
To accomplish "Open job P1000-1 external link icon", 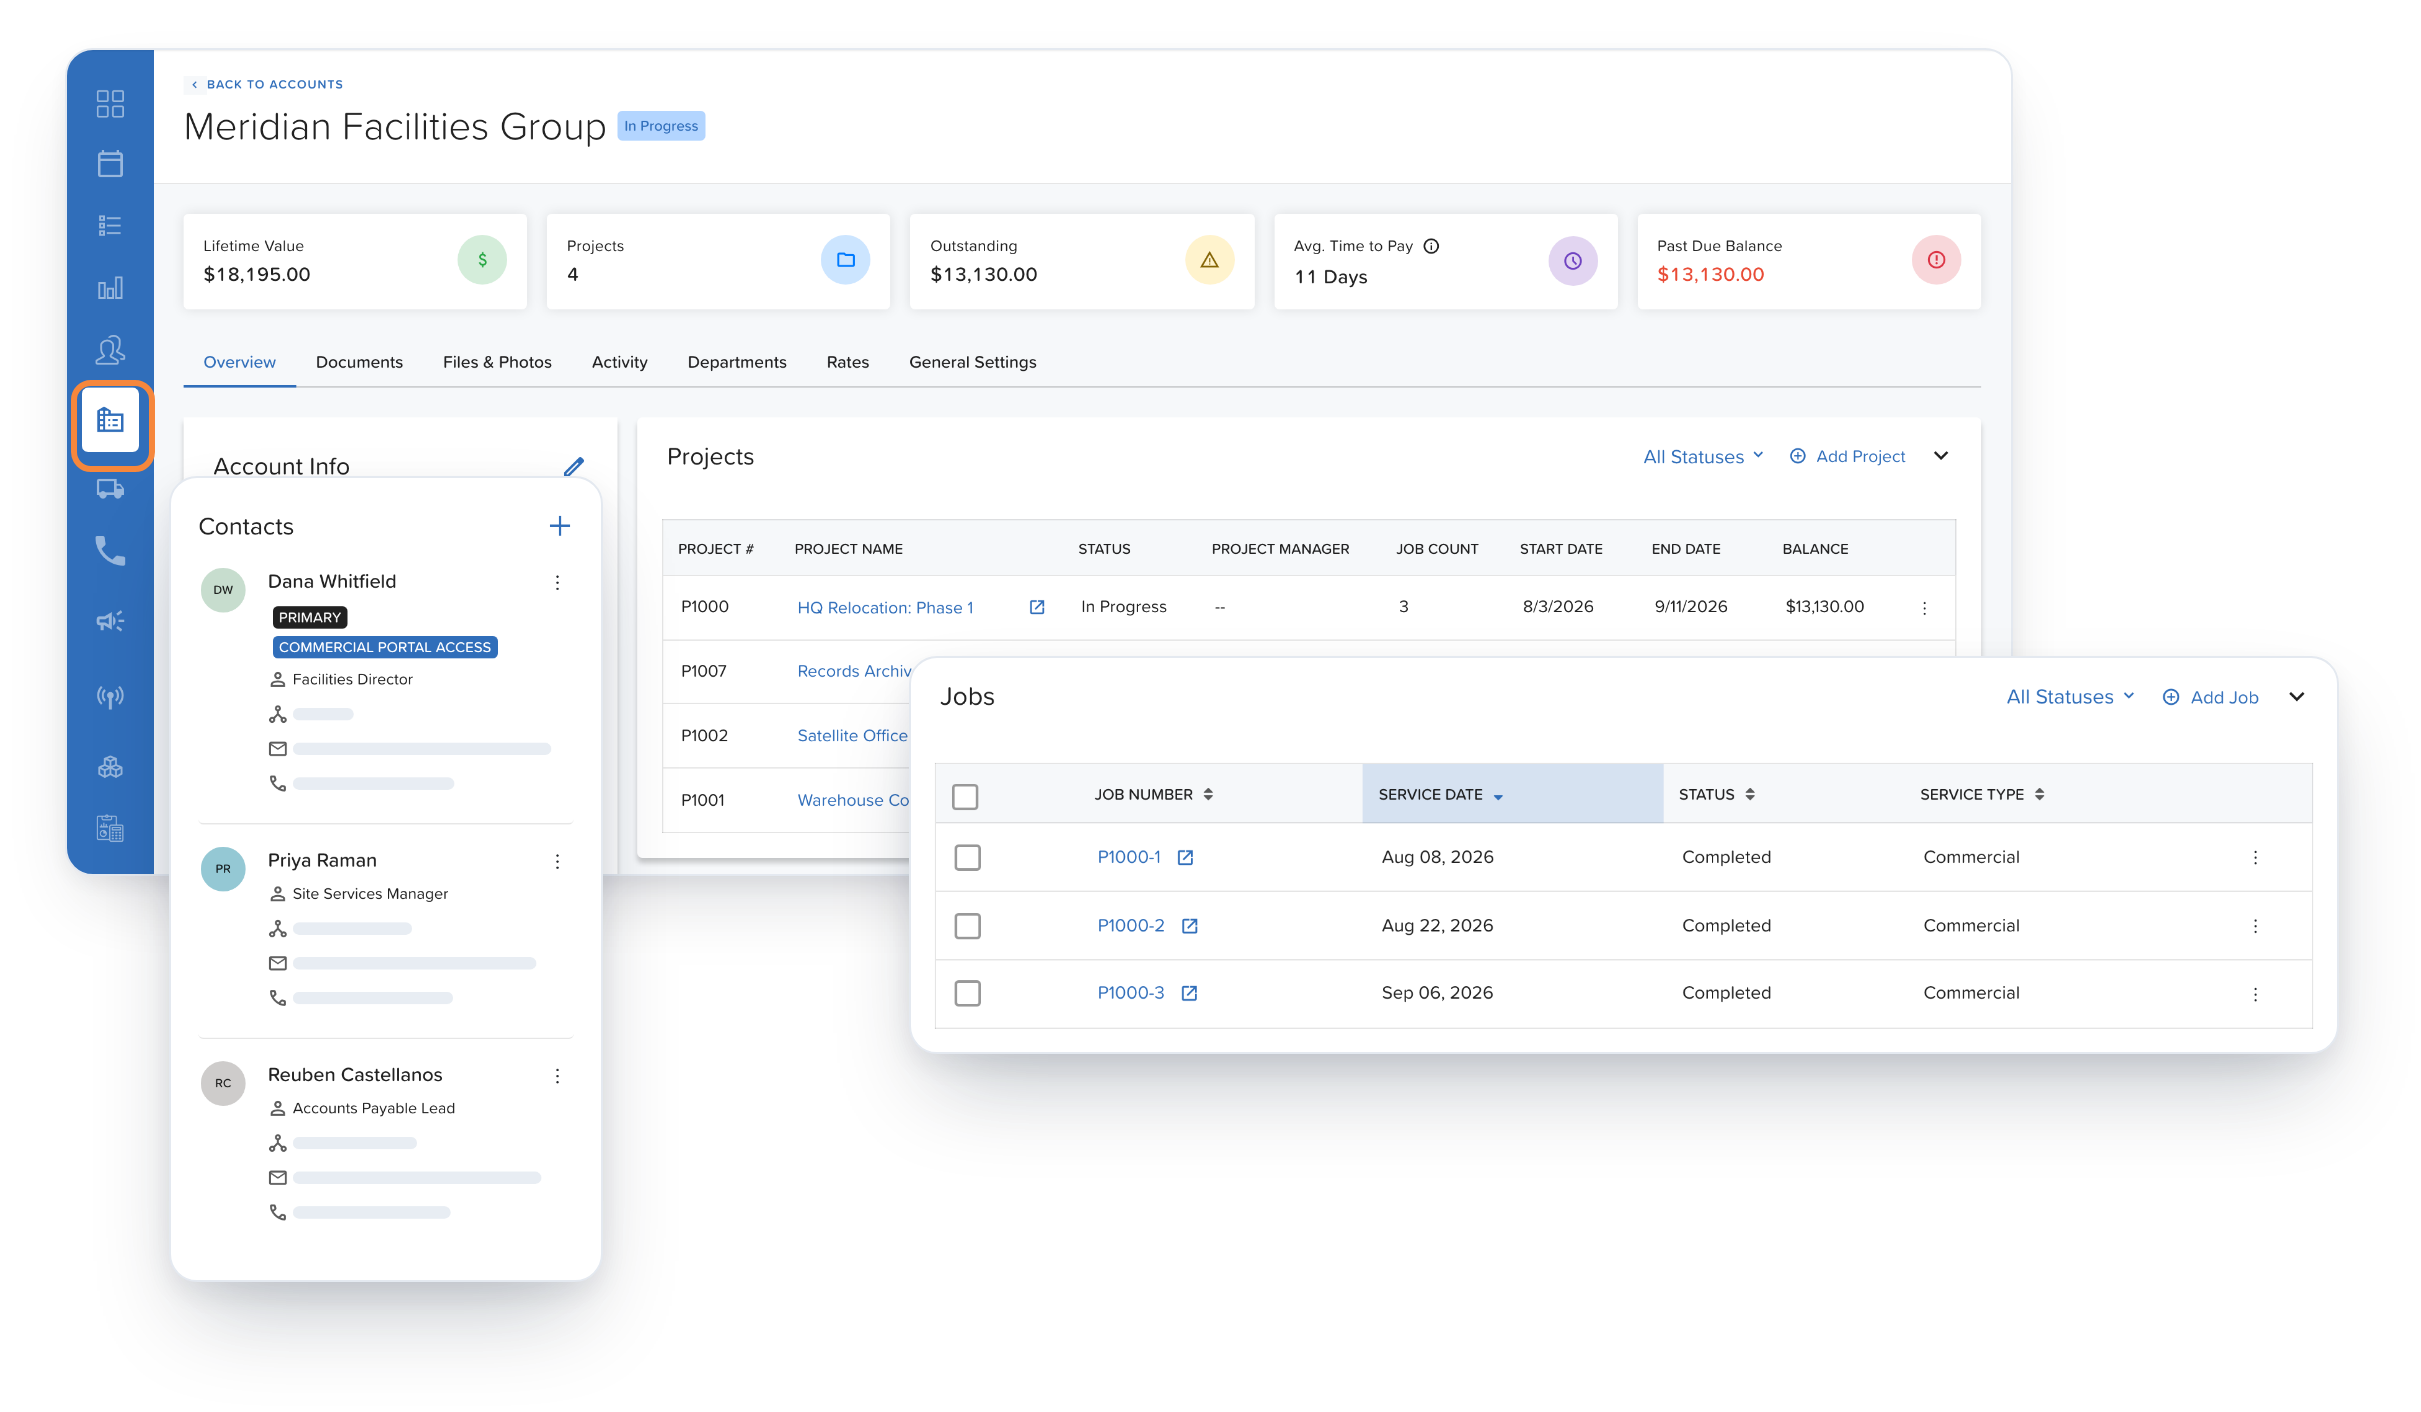I will (1185, 857).
